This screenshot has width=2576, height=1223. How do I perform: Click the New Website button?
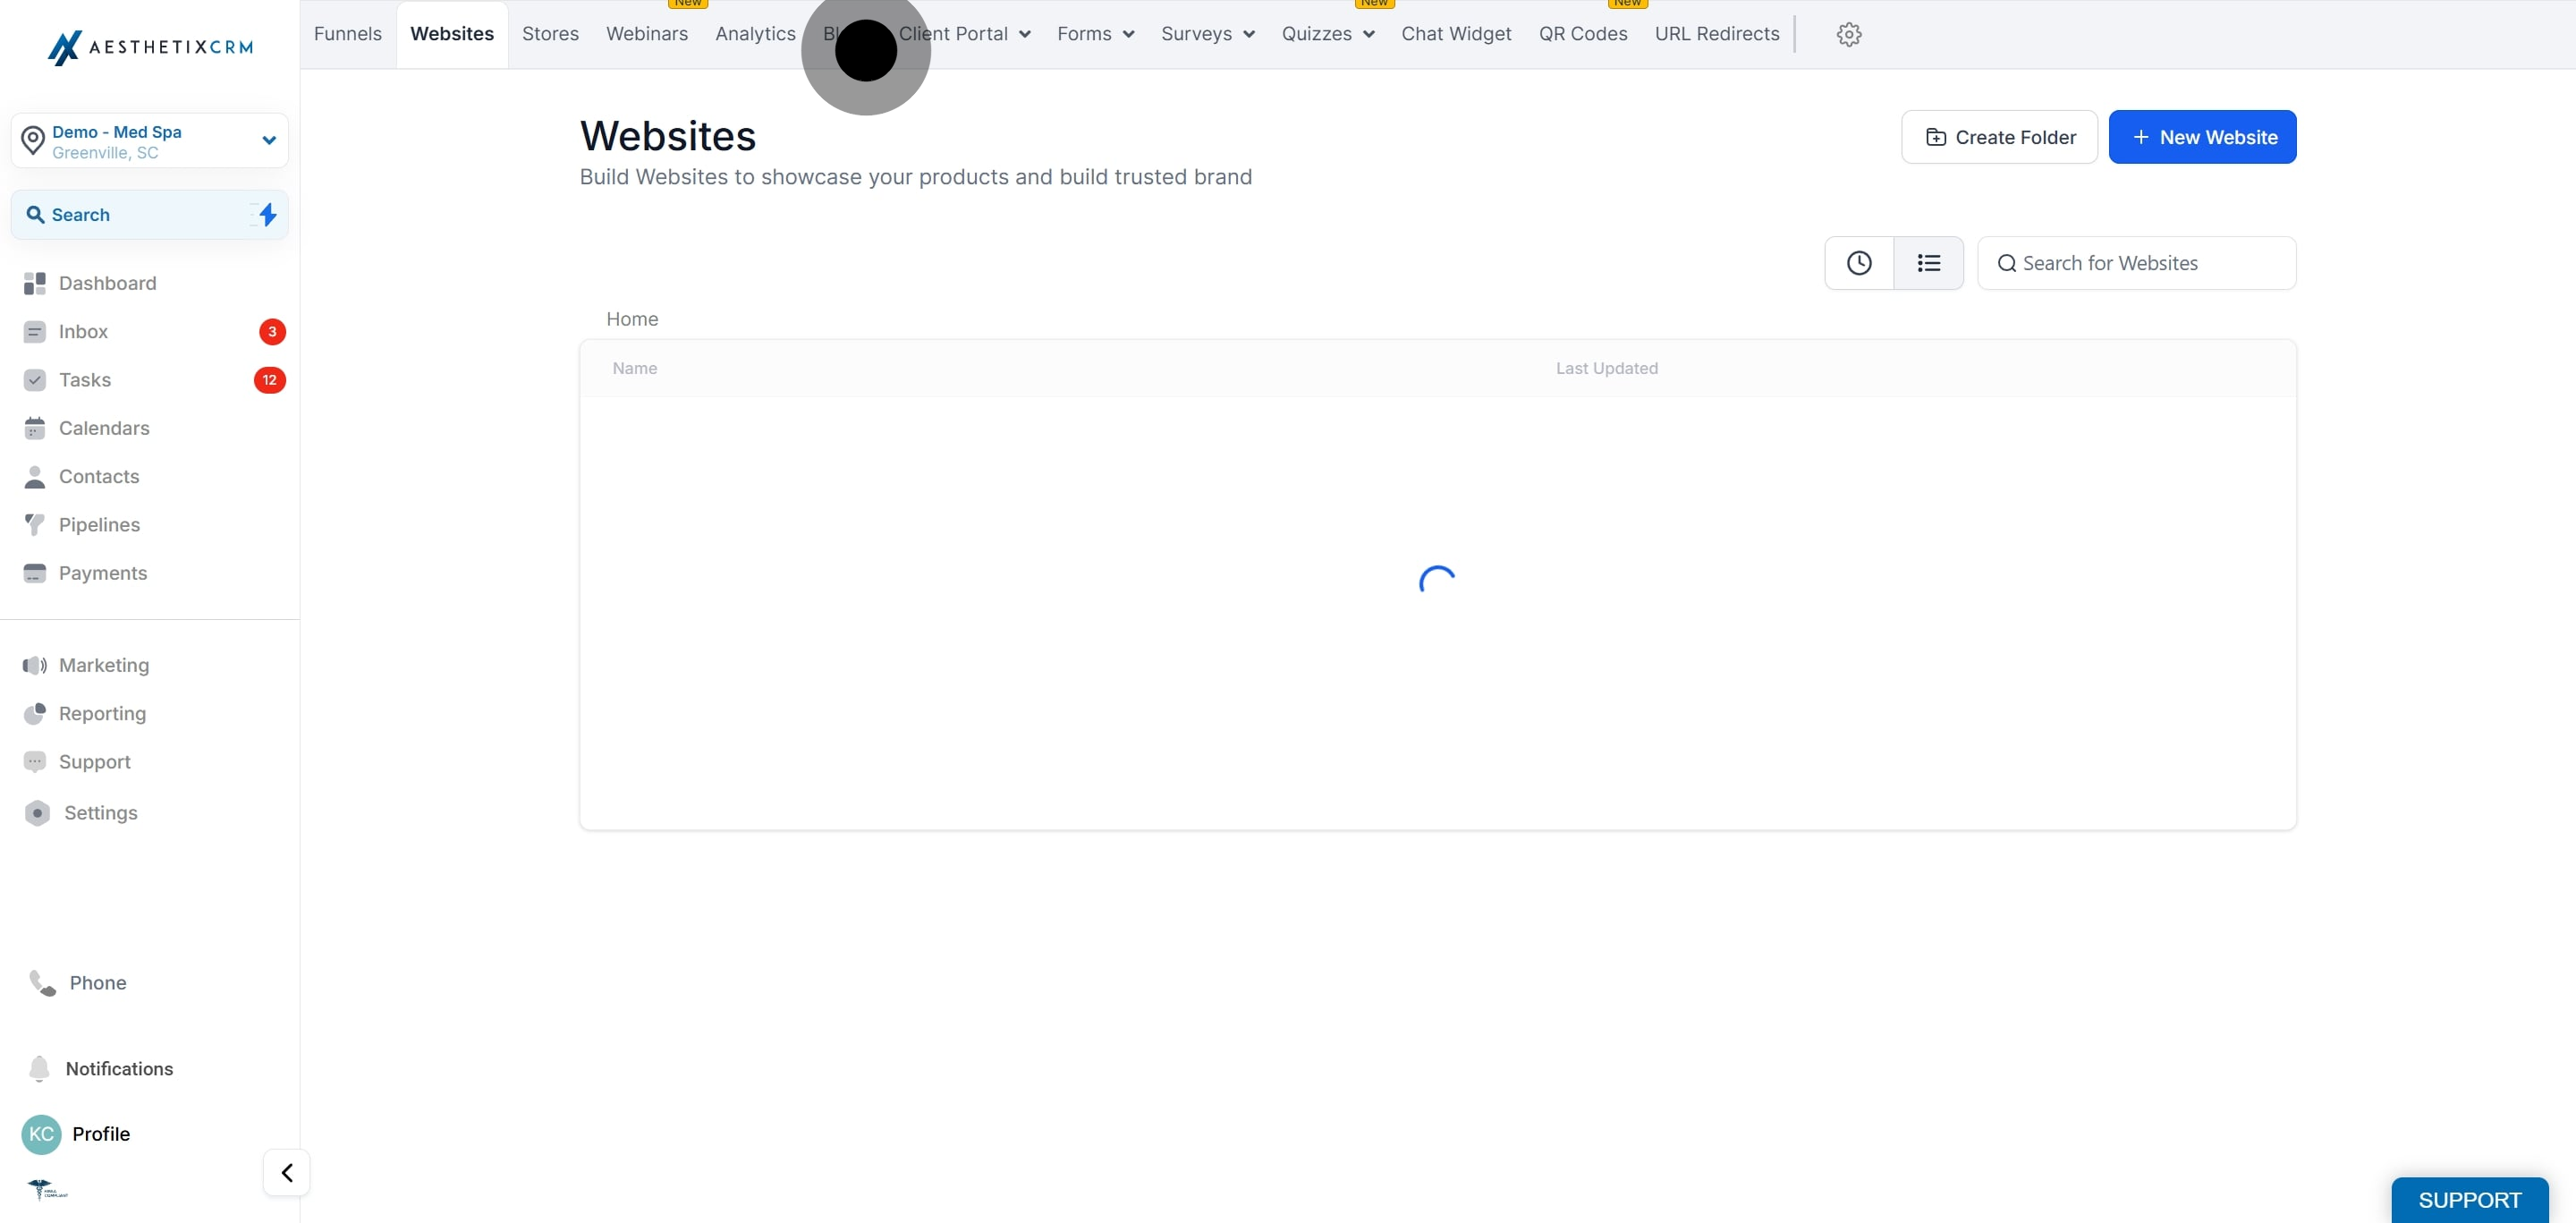pyautogui.click(x=2202, y=137)
